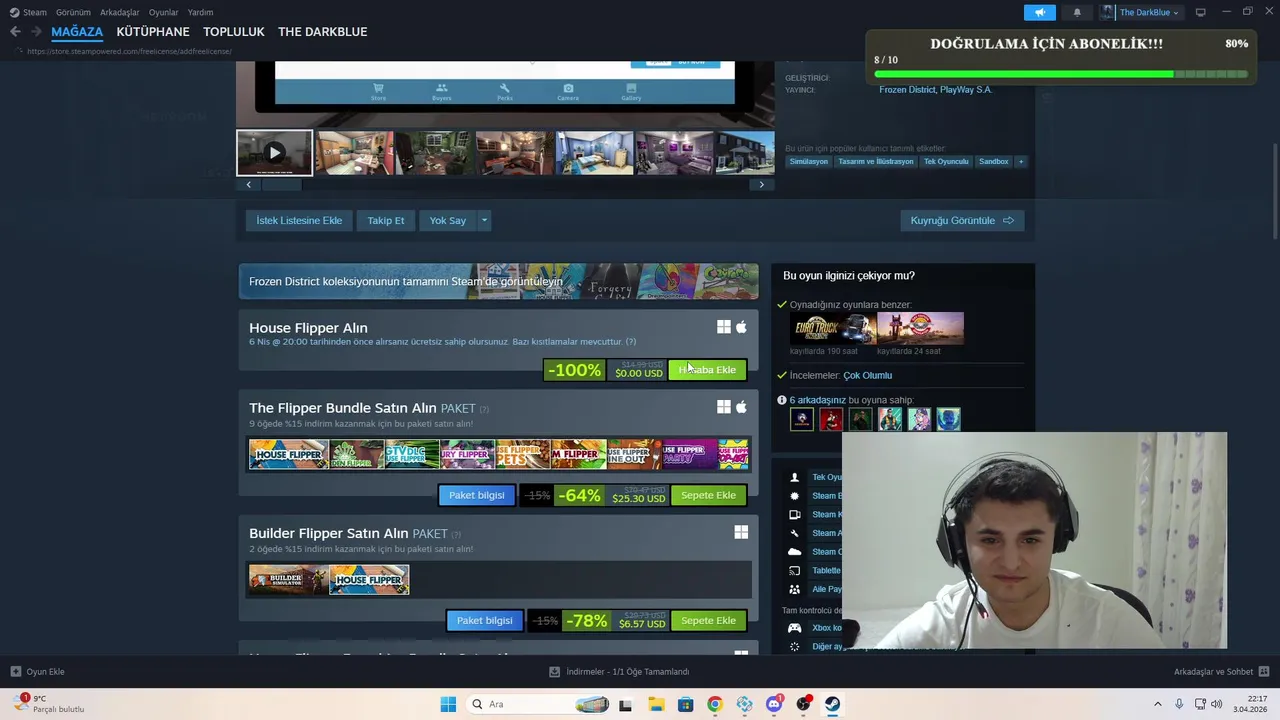This screenshot has height=720, width=1280.
Task: Click the (?) beside The Flipper Bundle PAKET
Action: click(x=484, y=409)
